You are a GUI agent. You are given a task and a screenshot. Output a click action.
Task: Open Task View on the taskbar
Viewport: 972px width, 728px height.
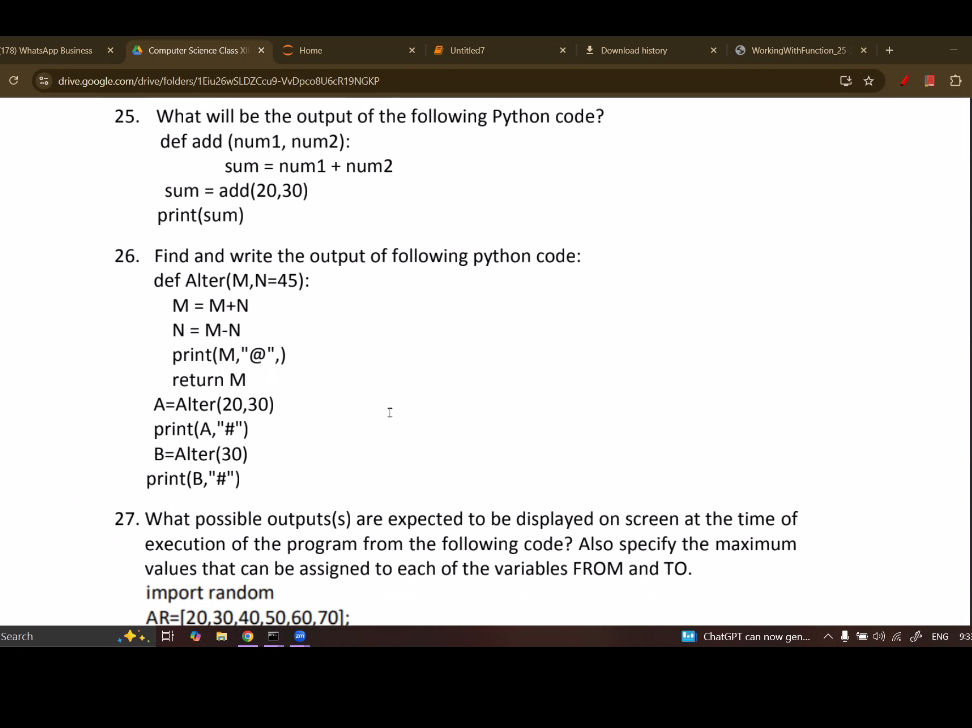[x=167, y=636]
